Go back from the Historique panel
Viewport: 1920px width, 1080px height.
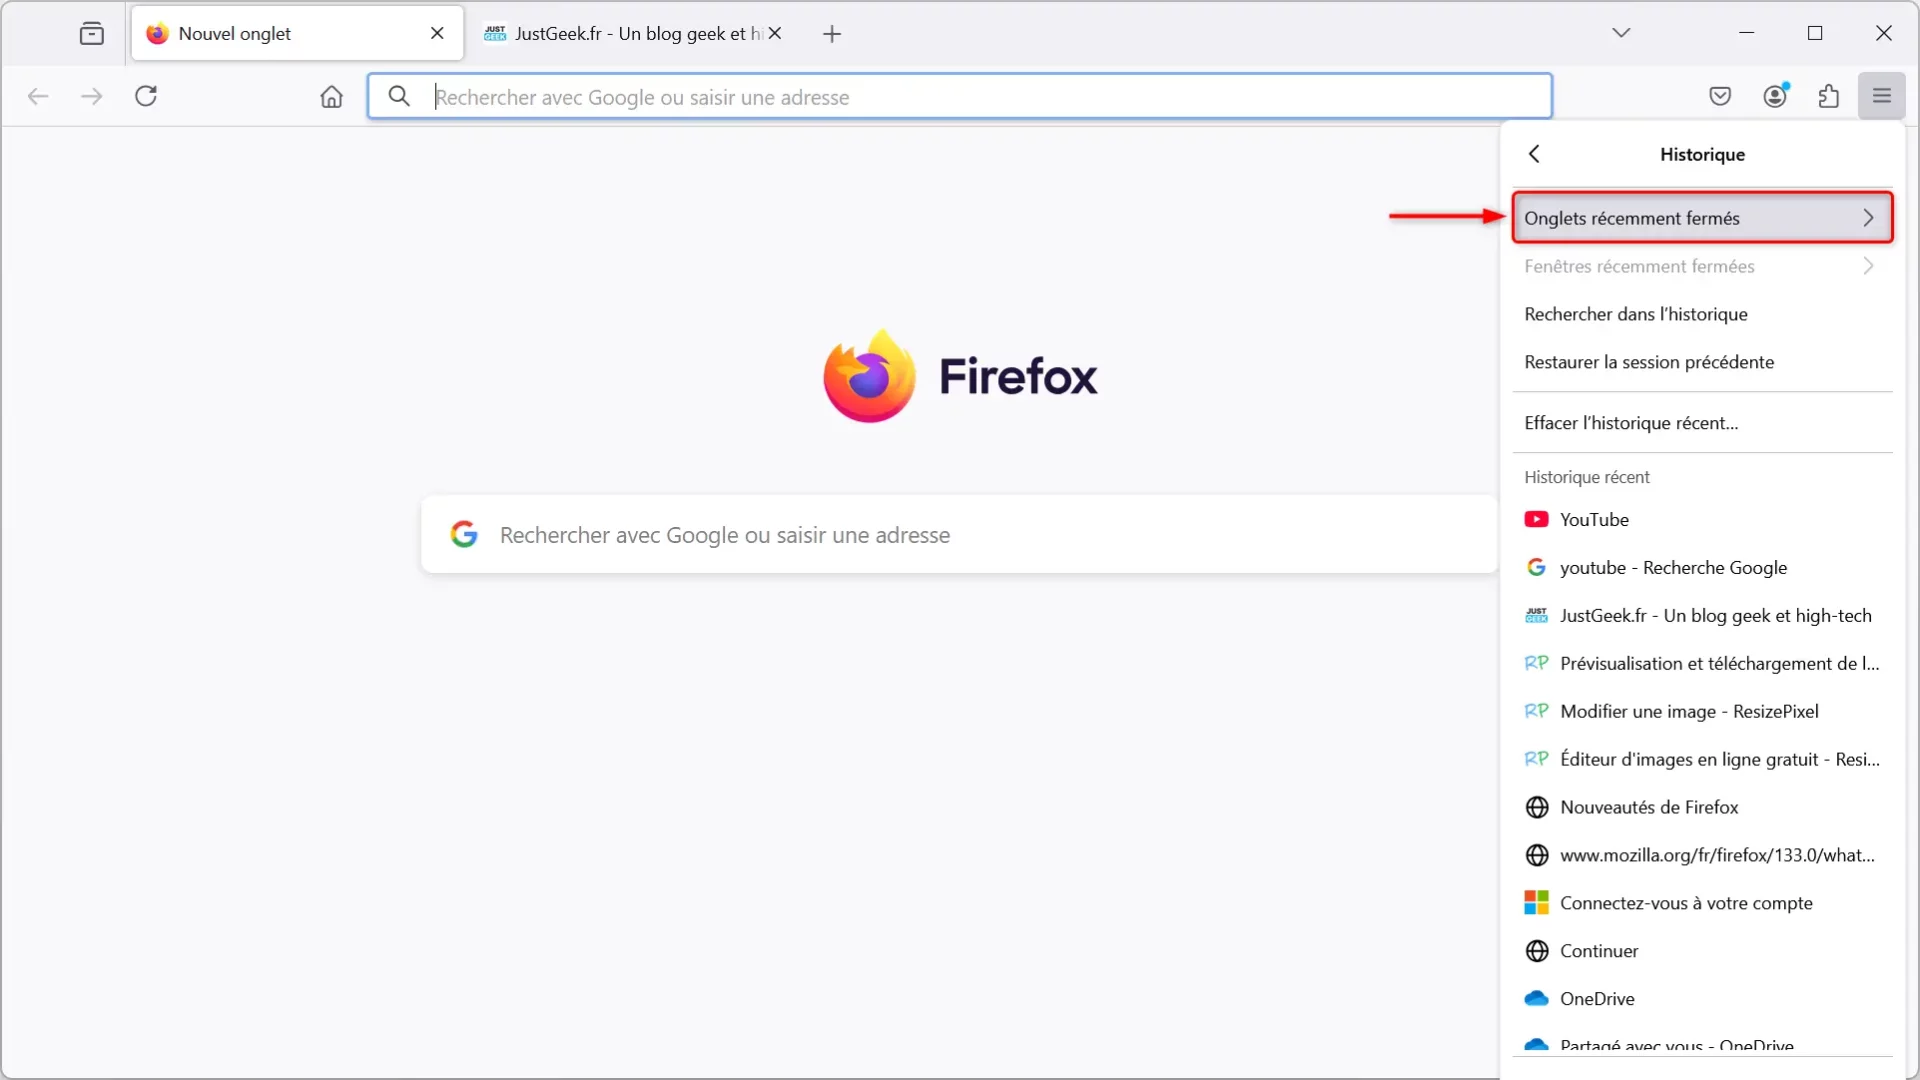pyautogui.click(x=1535, y=154)
